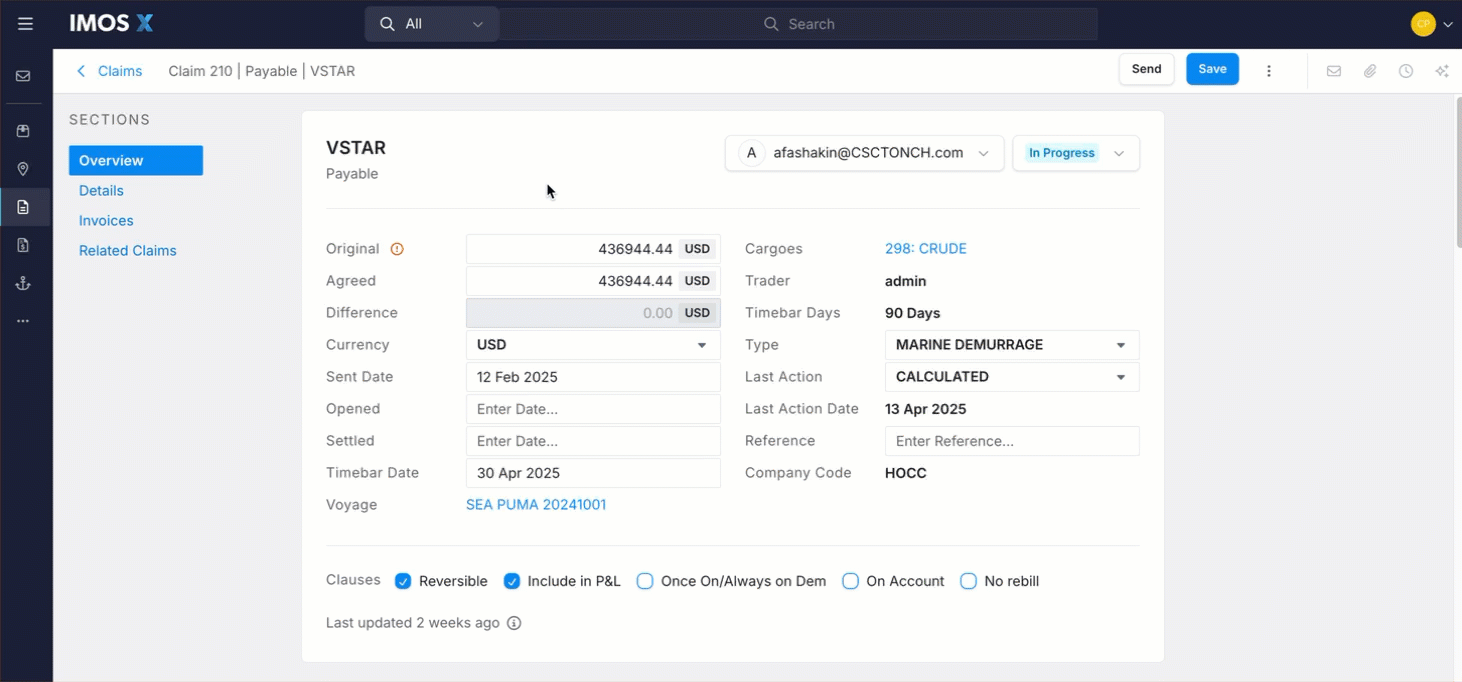
Task: Click the Reference input field
Action: (x=1012, y=441)
